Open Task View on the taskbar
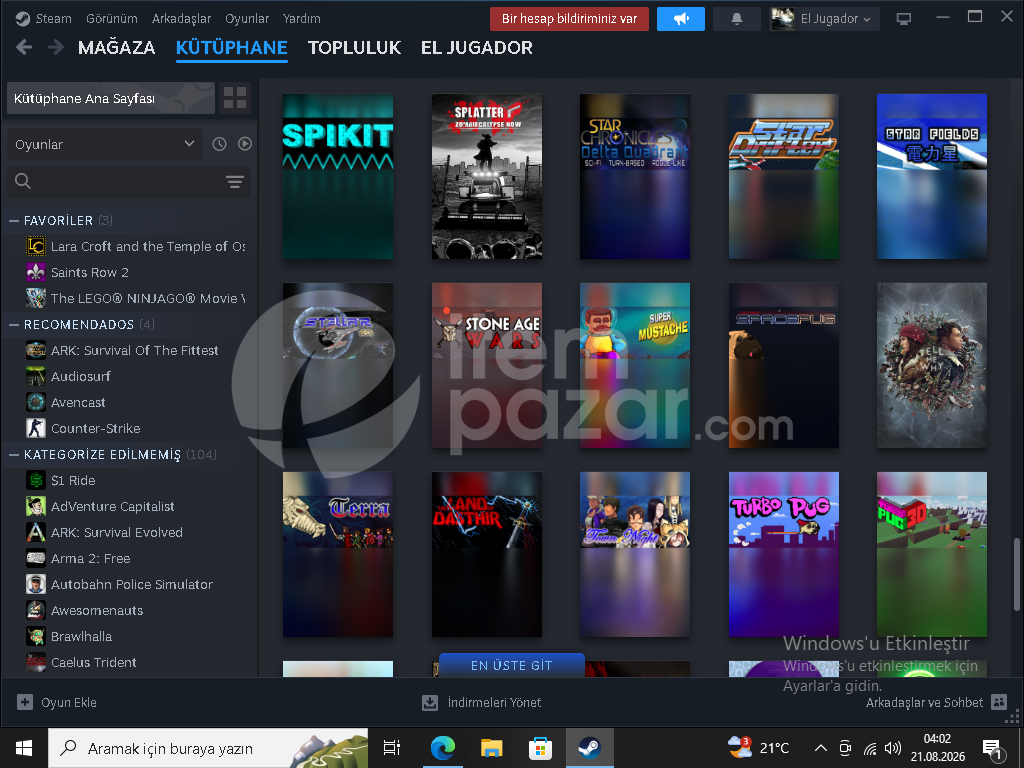The width and height of the screenshot is (1024, 768). coord(392,748)
